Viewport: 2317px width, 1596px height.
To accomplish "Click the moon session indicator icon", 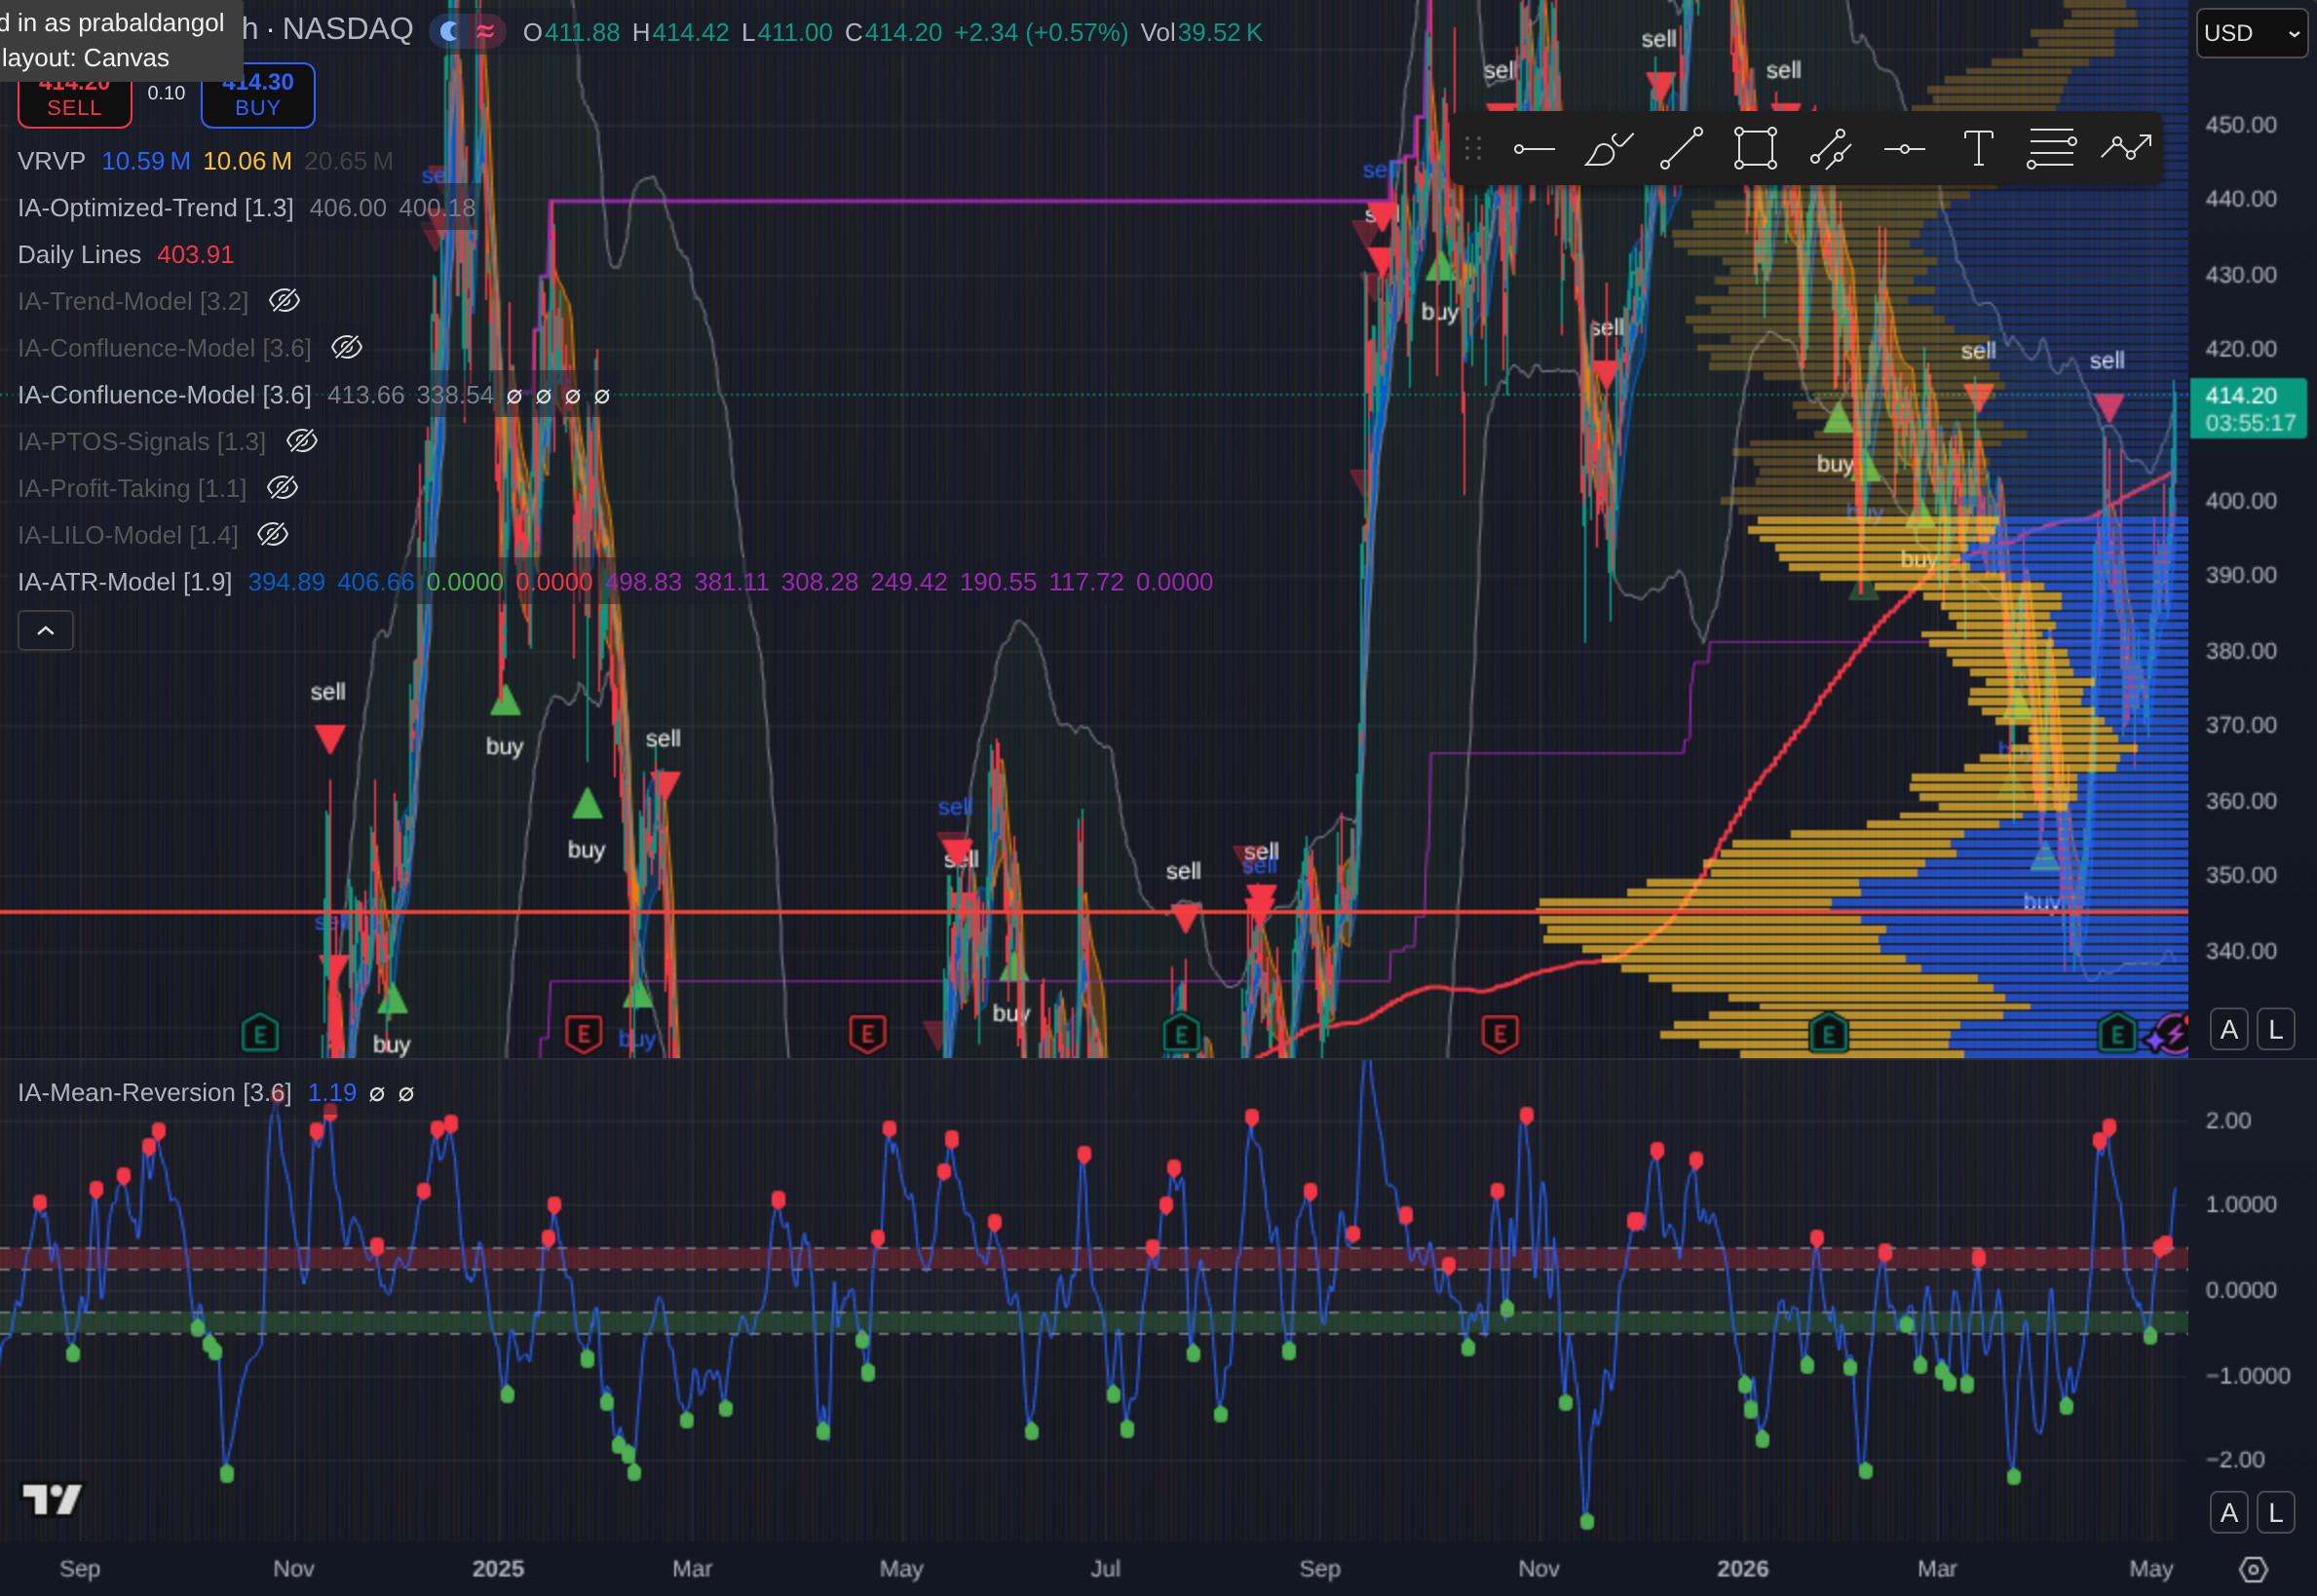I will [x=449, y=32].
